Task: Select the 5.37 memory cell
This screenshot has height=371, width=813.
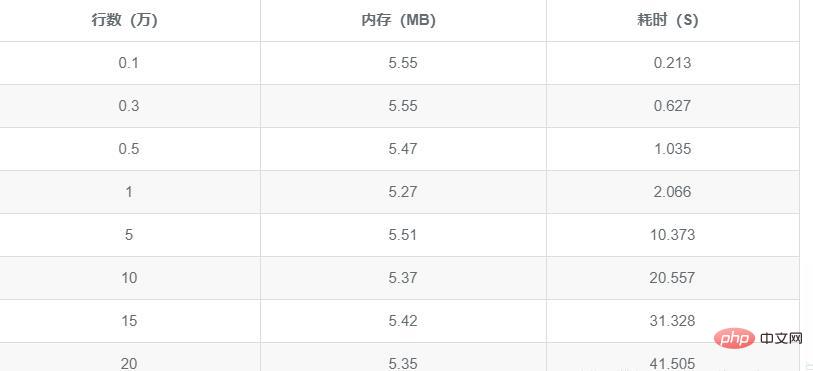Action: pos(403,278)
